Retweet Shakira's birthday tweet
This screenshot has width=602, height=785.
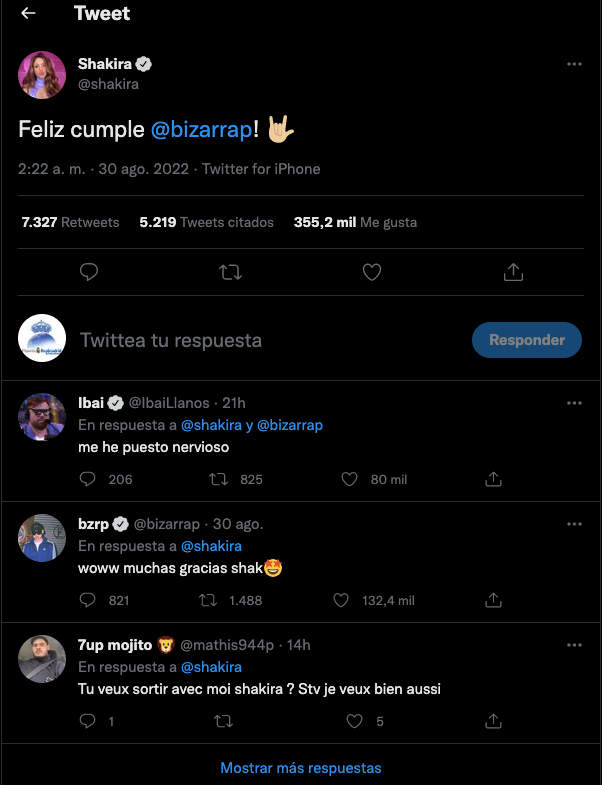tap(230, 271)
